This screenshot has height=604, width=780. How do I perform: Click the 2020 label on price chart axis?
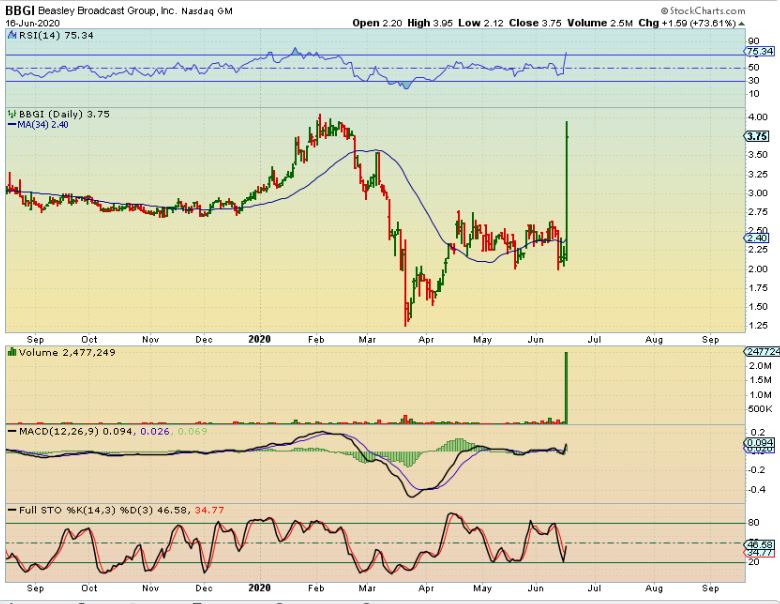click(x=259, y=339)
